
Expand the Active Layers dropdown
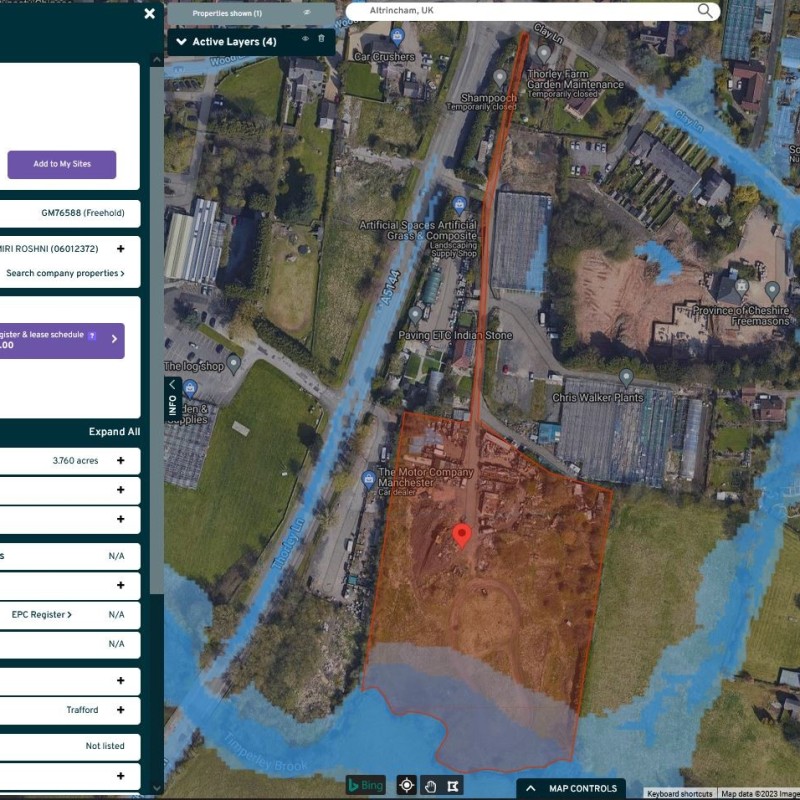(181, 42)
